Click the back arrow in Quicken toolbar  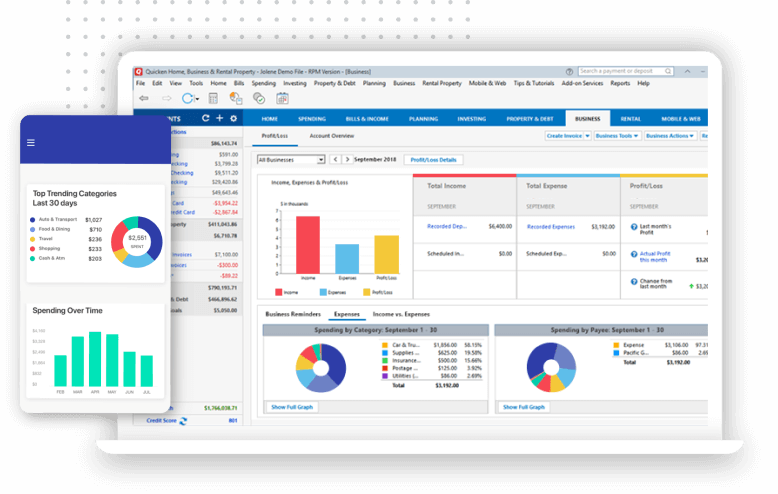[x=144, y=98]
